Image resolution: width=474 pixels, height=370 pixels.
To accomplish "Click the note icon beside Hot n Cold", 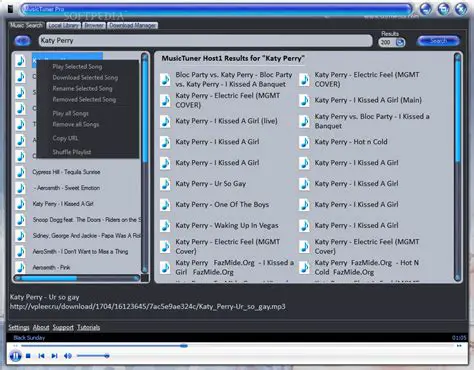I will [304, 142].
